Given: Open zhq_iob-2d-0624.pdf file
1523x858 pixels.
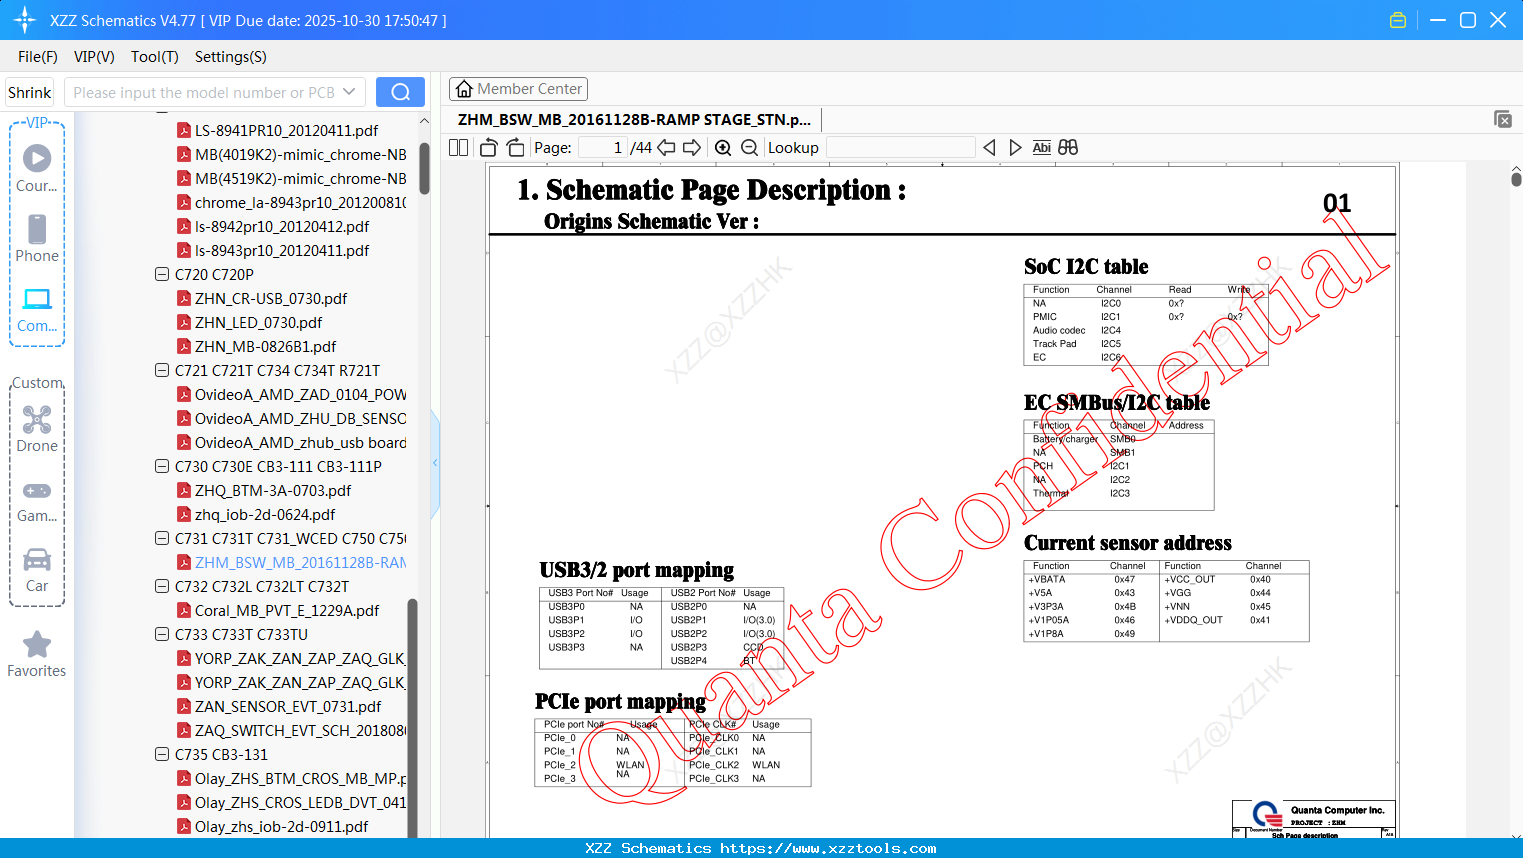Looking at the screenshot, I should click(265, 514).
